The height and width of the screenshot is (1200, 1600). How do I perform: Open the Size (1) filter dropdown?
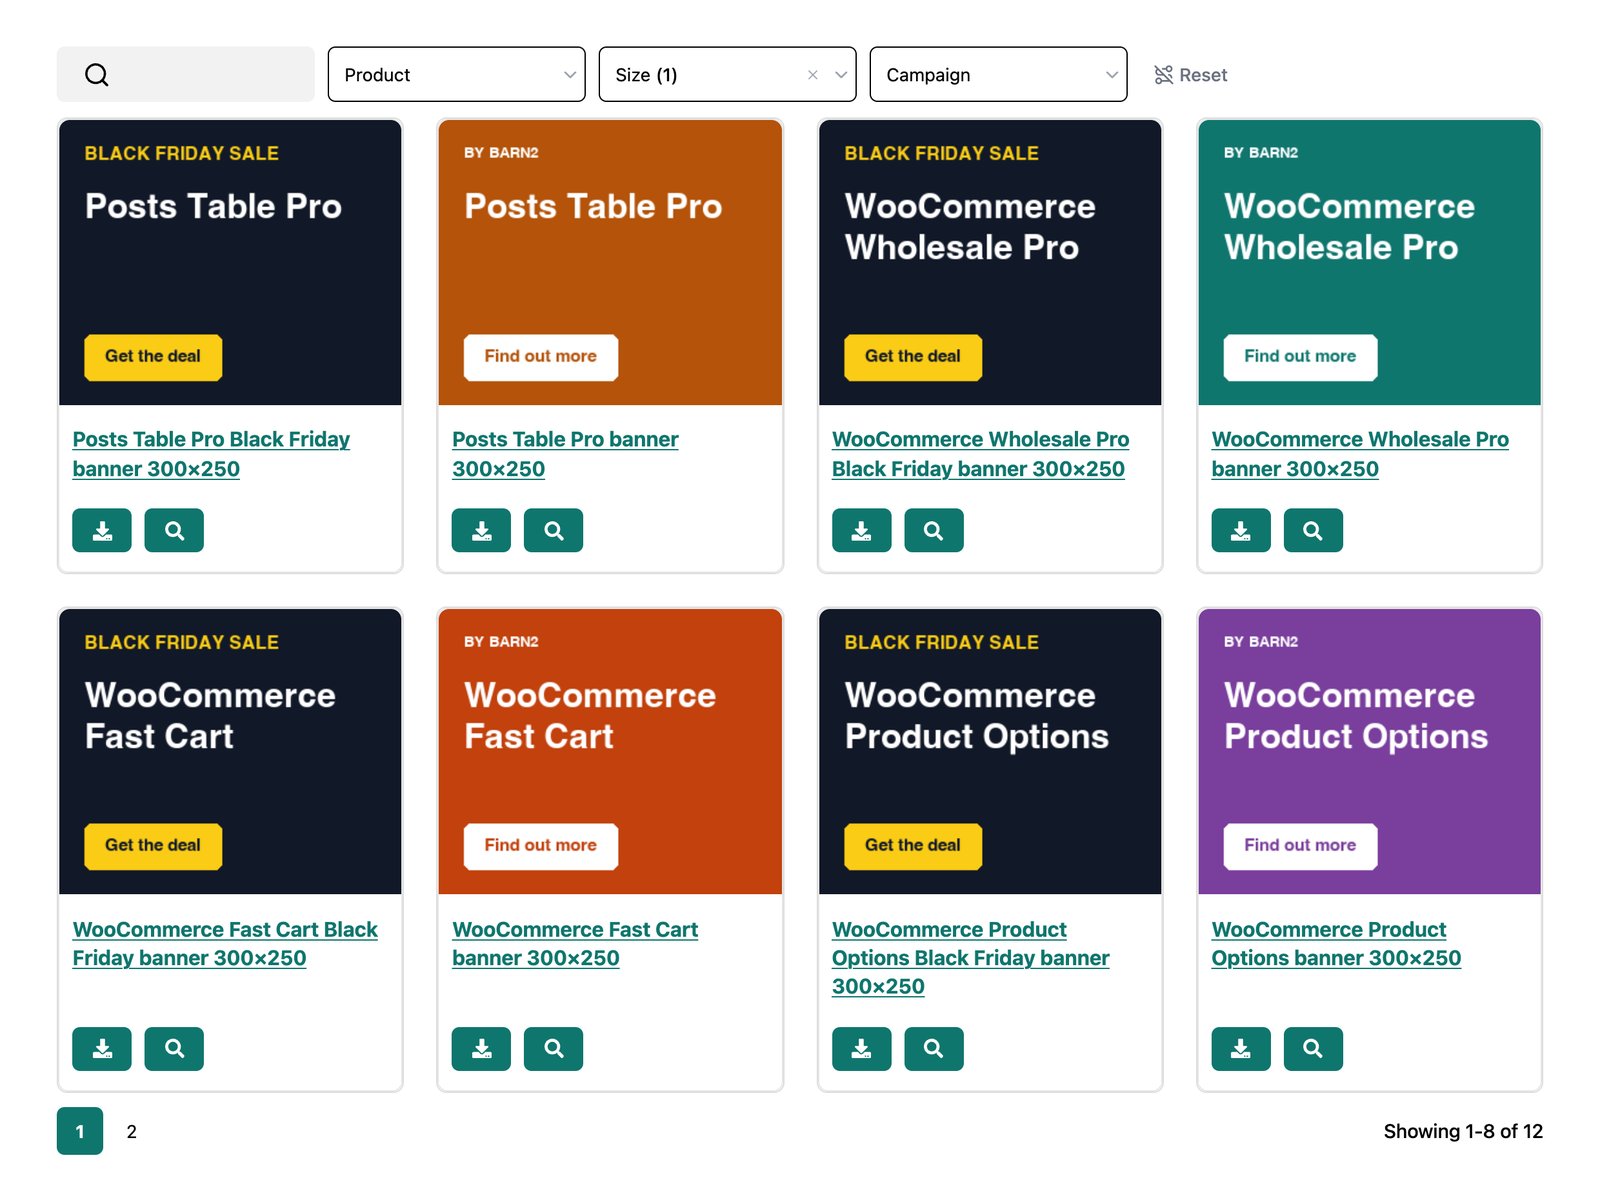pyautogui.click(x=727, y=74)
